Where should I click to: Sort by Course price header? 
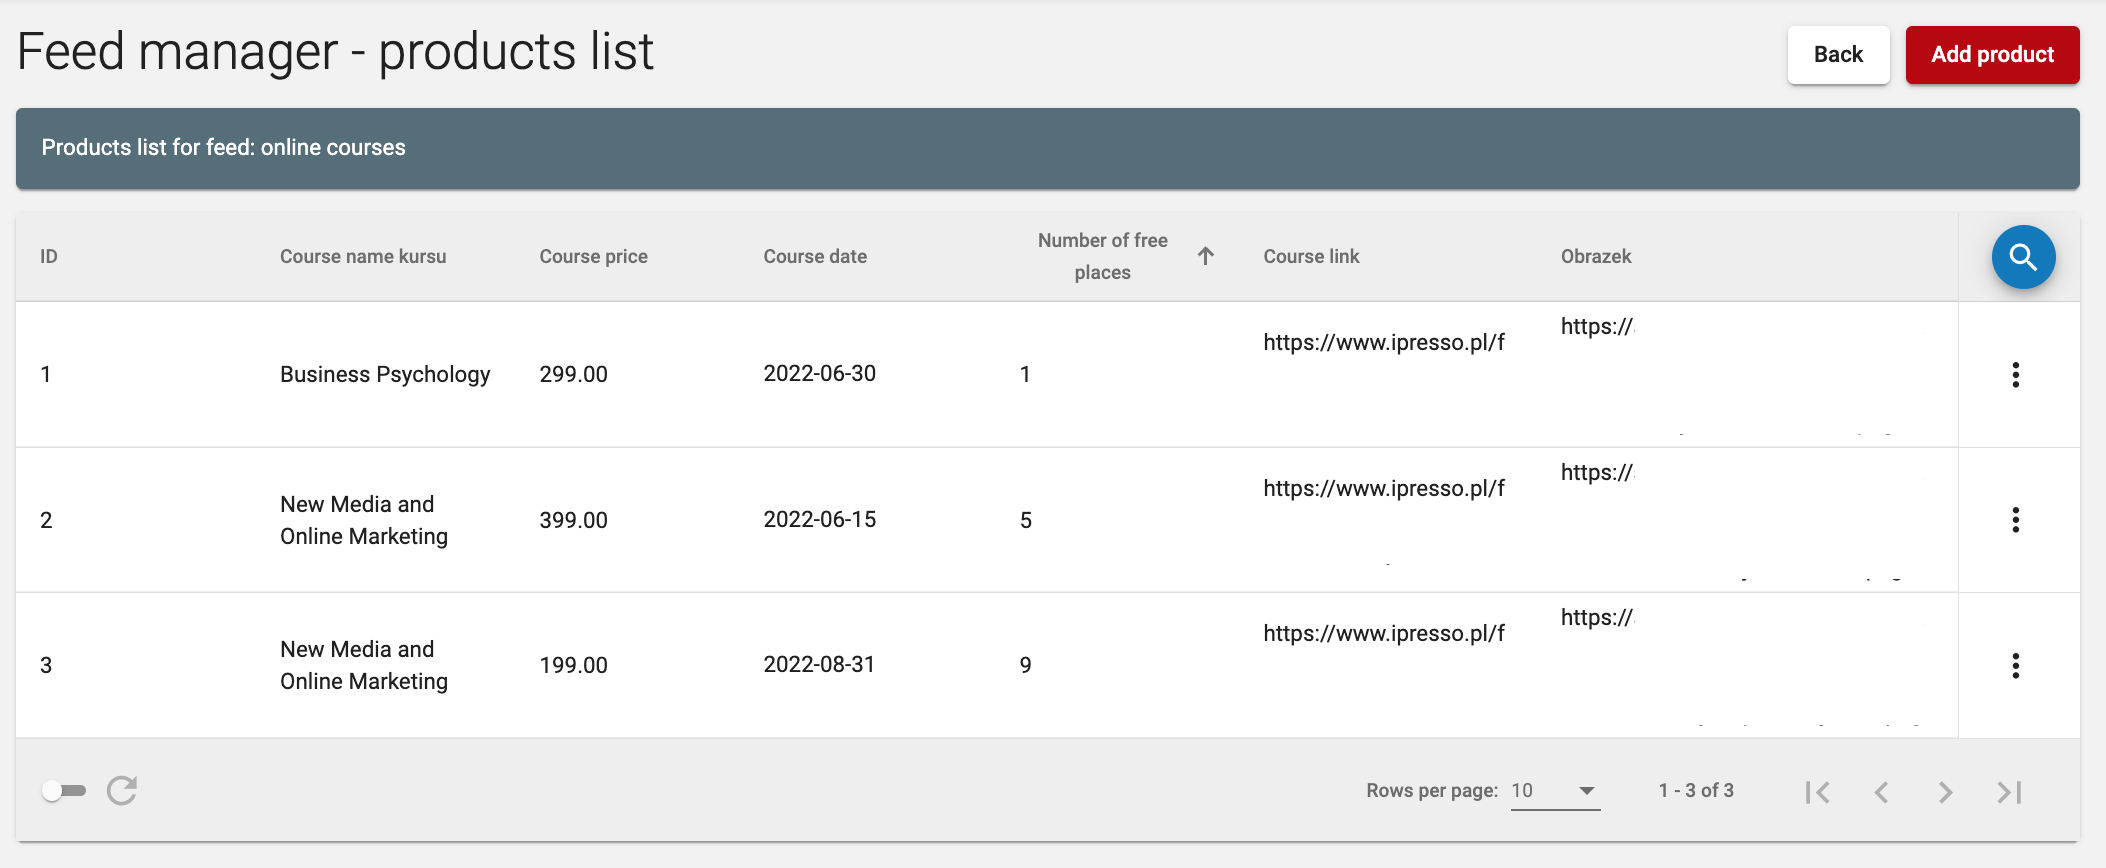[x=593, y=257]
